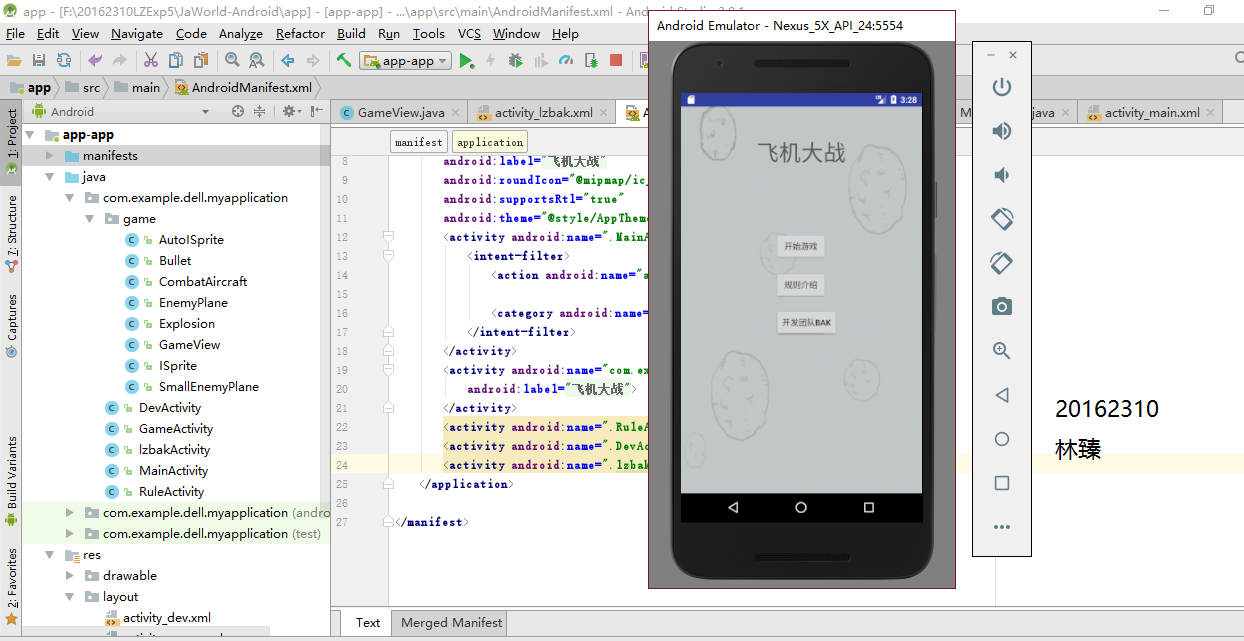Collapse the res folder arrow

49,555
